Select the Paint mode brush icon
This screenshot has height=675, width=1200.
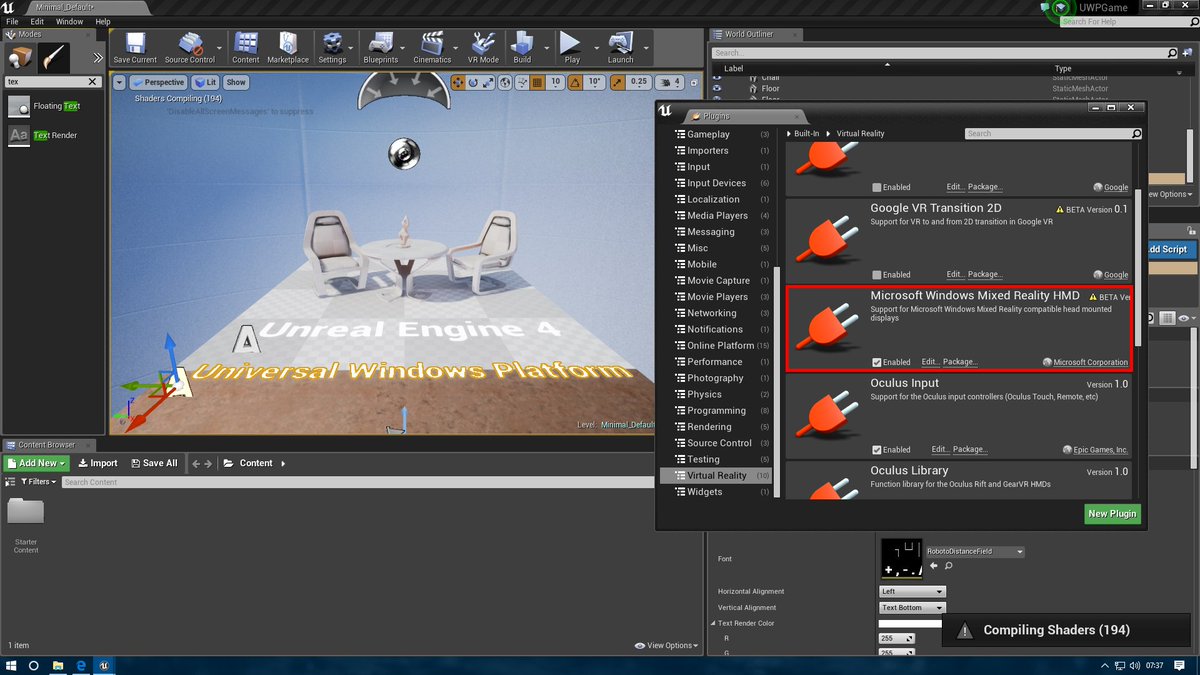tap(54, 58)
